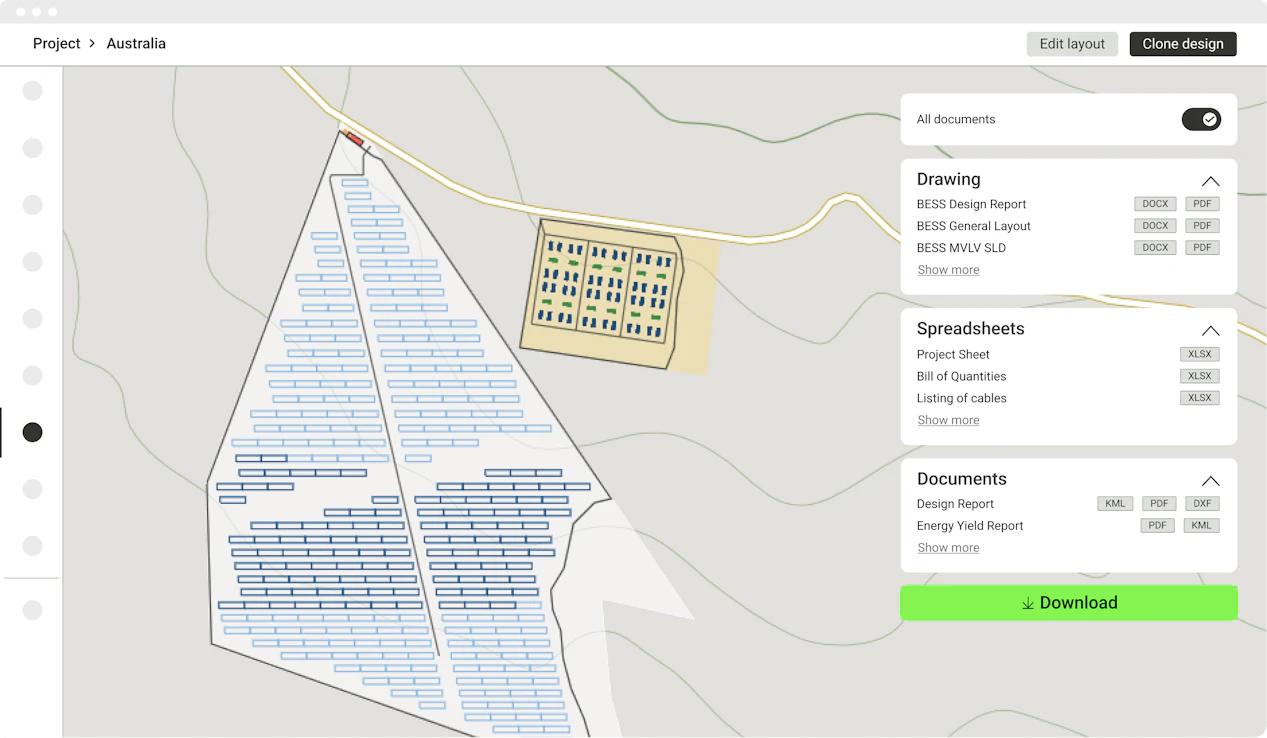Toggle the All documents switch
1267x738 pixels.
tap(1201, 119)
